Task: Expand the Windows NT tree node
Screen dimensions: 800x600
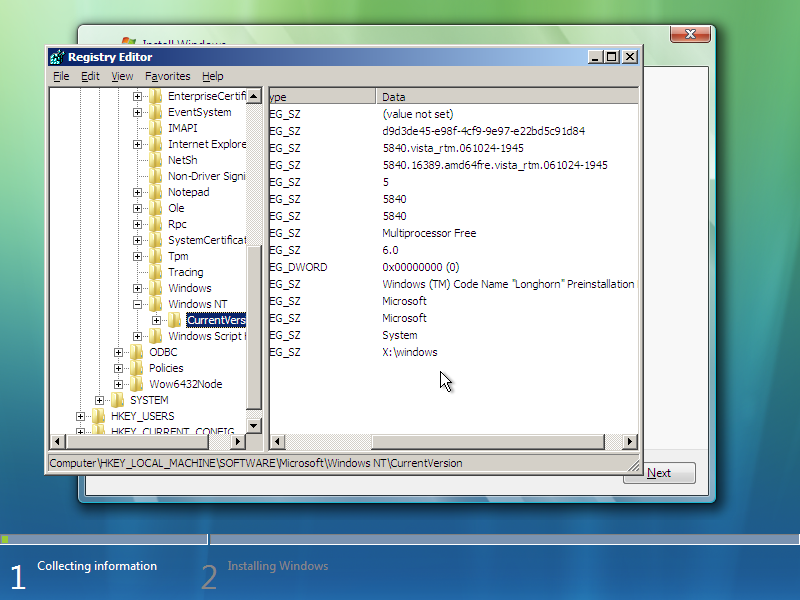Action: click(138, 304)
